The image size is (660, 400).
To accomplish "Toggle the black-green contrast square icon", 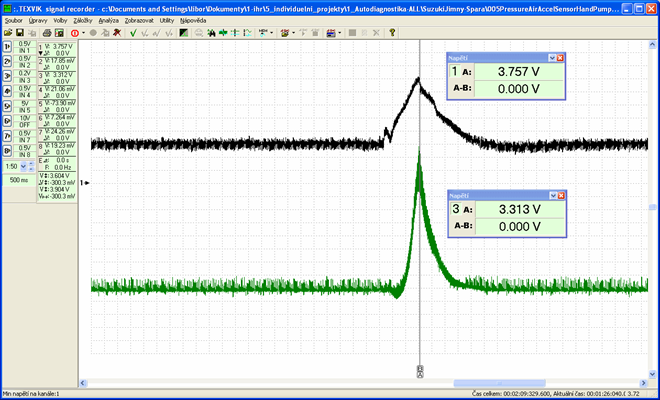I will pyautogui.click(x=184, y=33).
